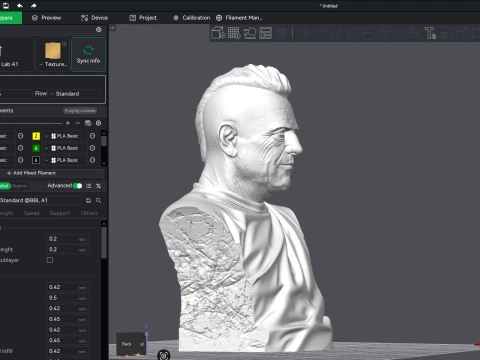Image resolution: width=480 pixels, height=360 pixels.
Task: Collapse the sidebar using the arrow icon
Action: coord(113,28)
